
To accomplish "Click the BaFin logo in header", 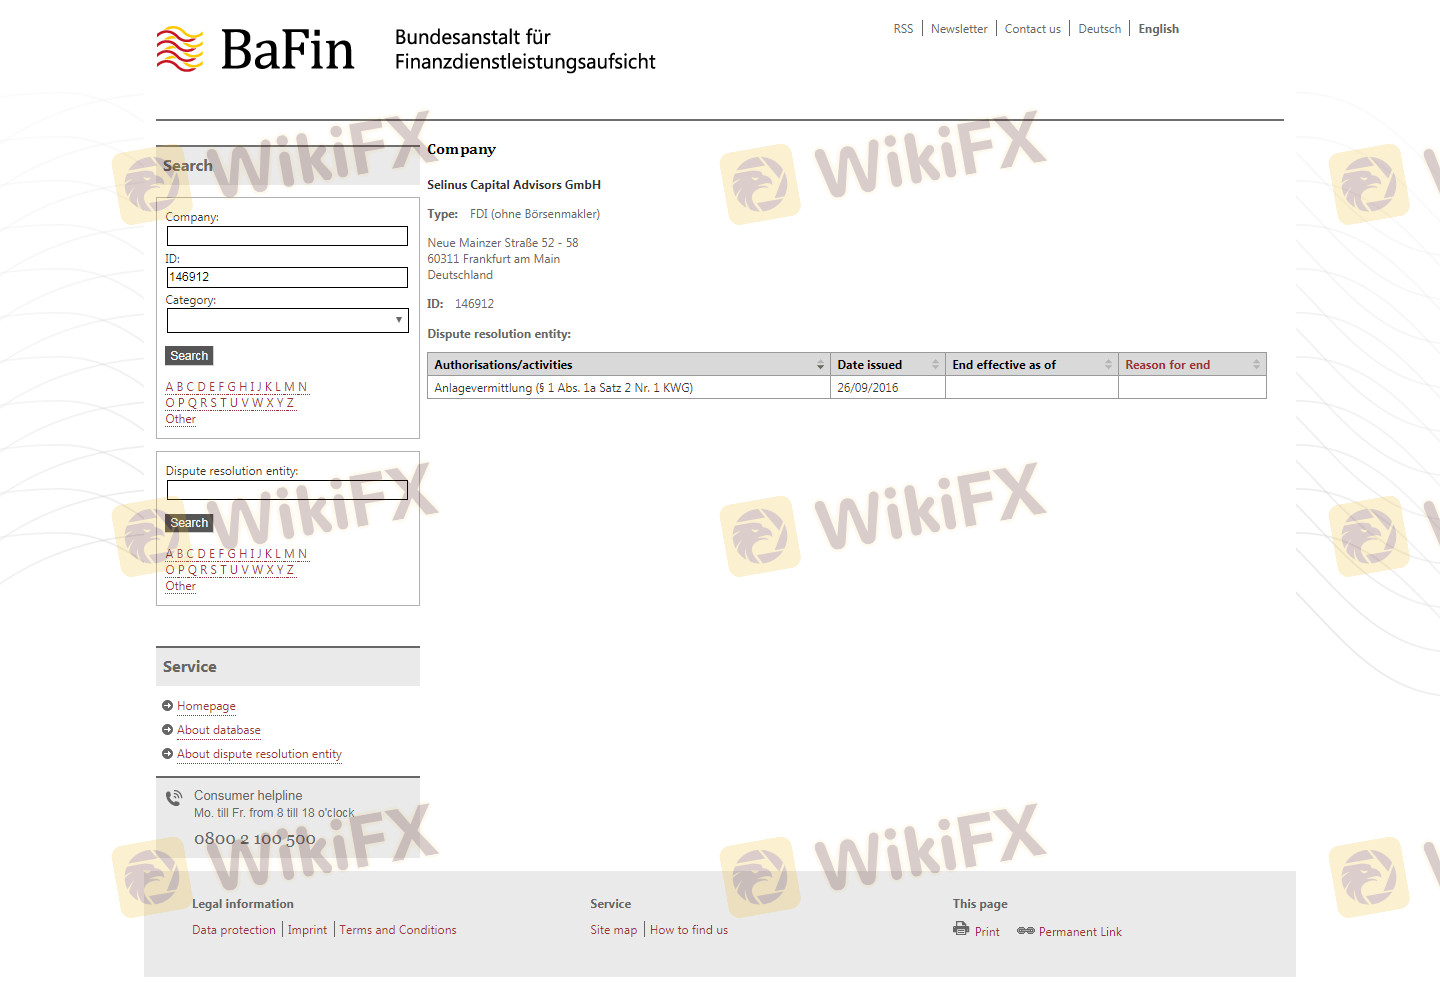I will (256, 50).
